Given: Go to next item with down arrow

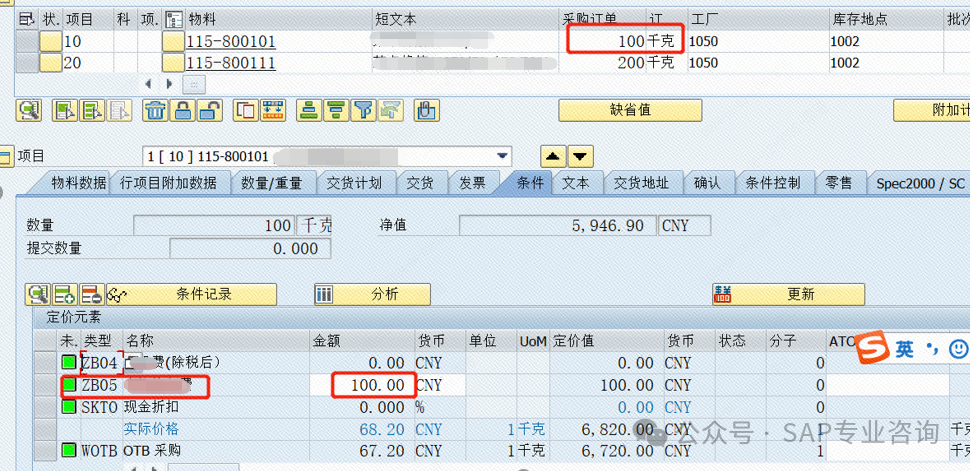Looking at the screenshot, I should (581, 157).
